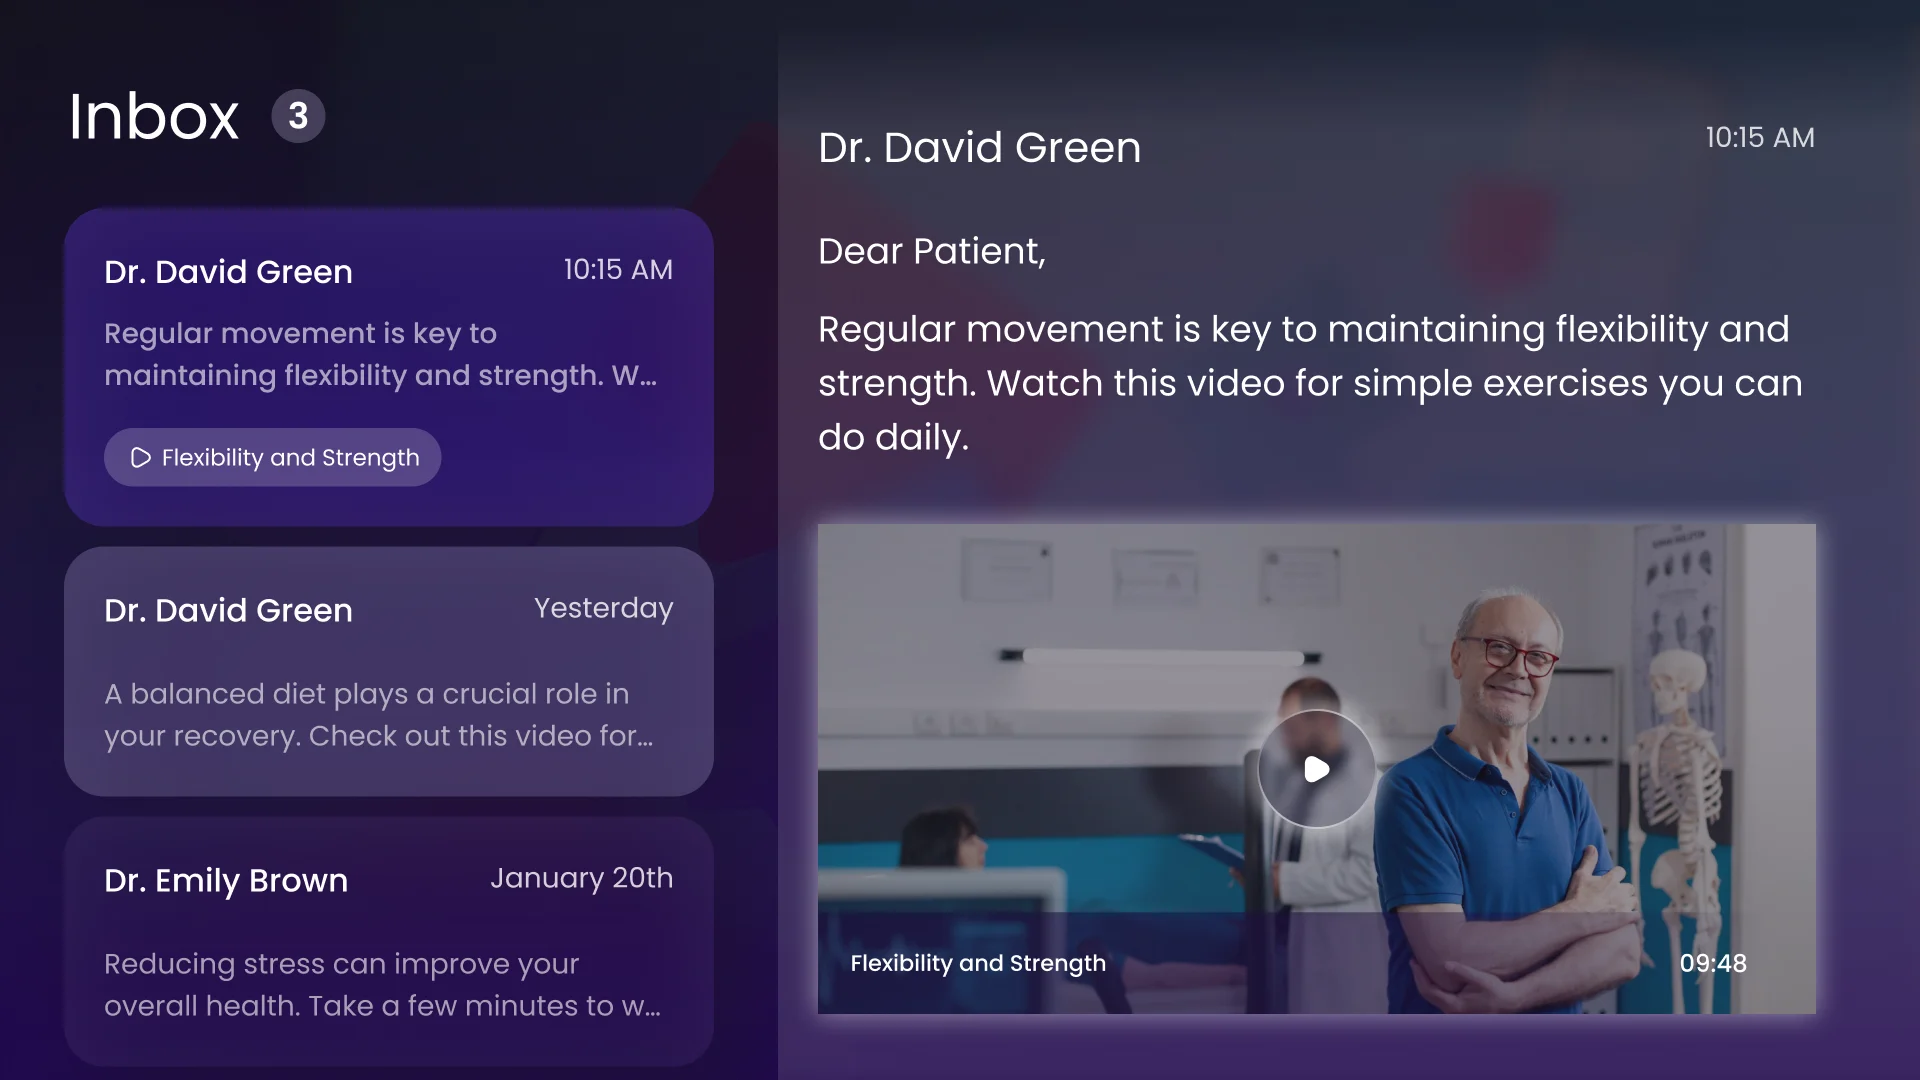The image size is (1920, 1080).
Task: Click the play icon in attachment chip
Action: tap(141, 457)
